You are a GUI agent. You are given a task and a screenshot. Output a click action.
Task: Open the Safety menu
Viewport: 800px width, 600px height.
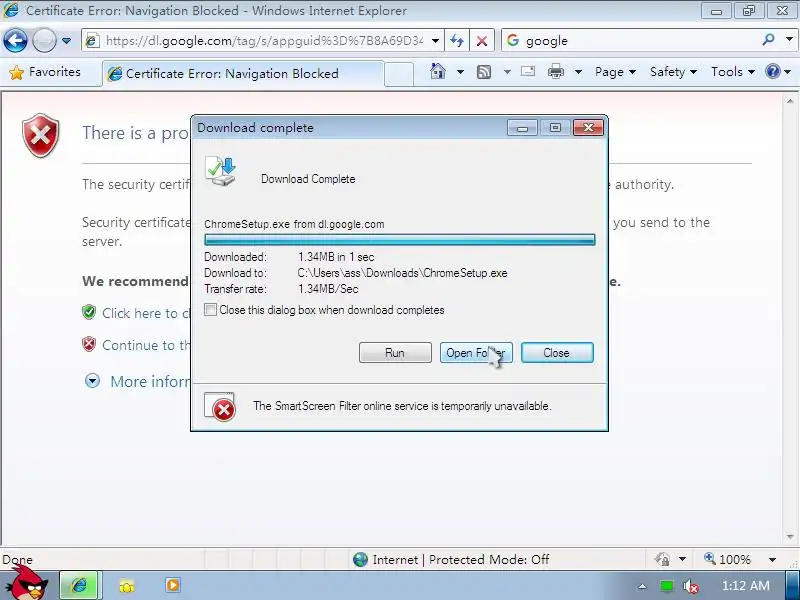[673, 72]
